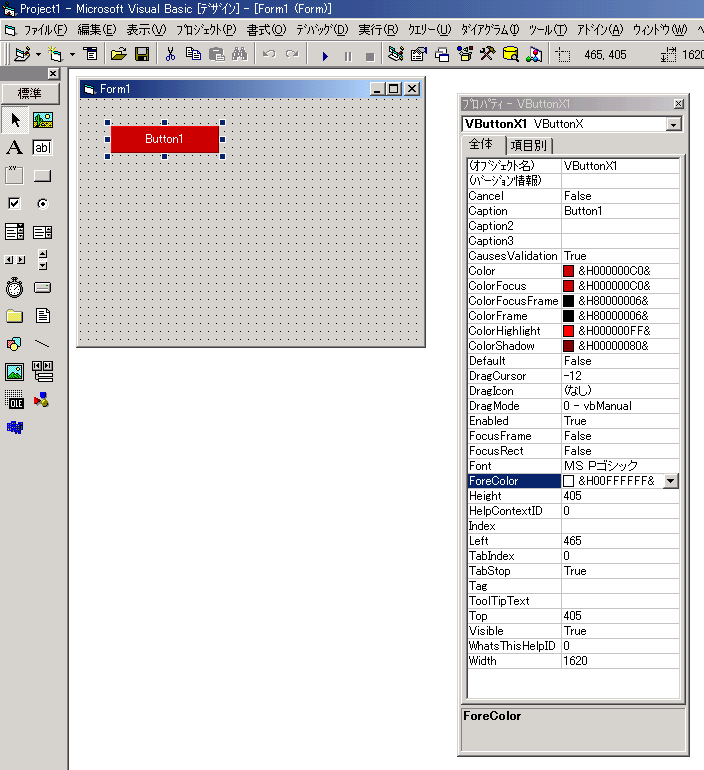
Task: Select the DirListBox folder tool
Action: [x=15, y=316]
